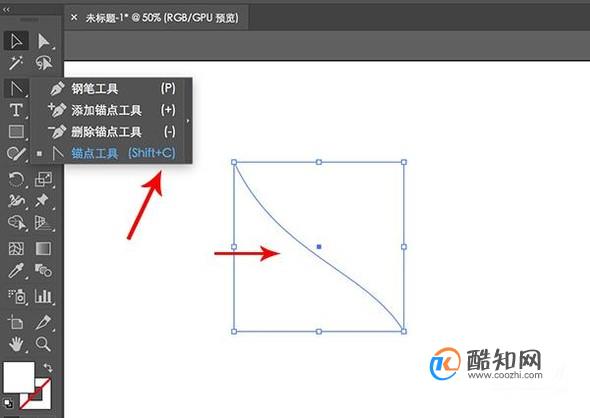Choose 添加锚点工具 (+) from flyout
Screen dimensions: 590x418
click(112, 110)
